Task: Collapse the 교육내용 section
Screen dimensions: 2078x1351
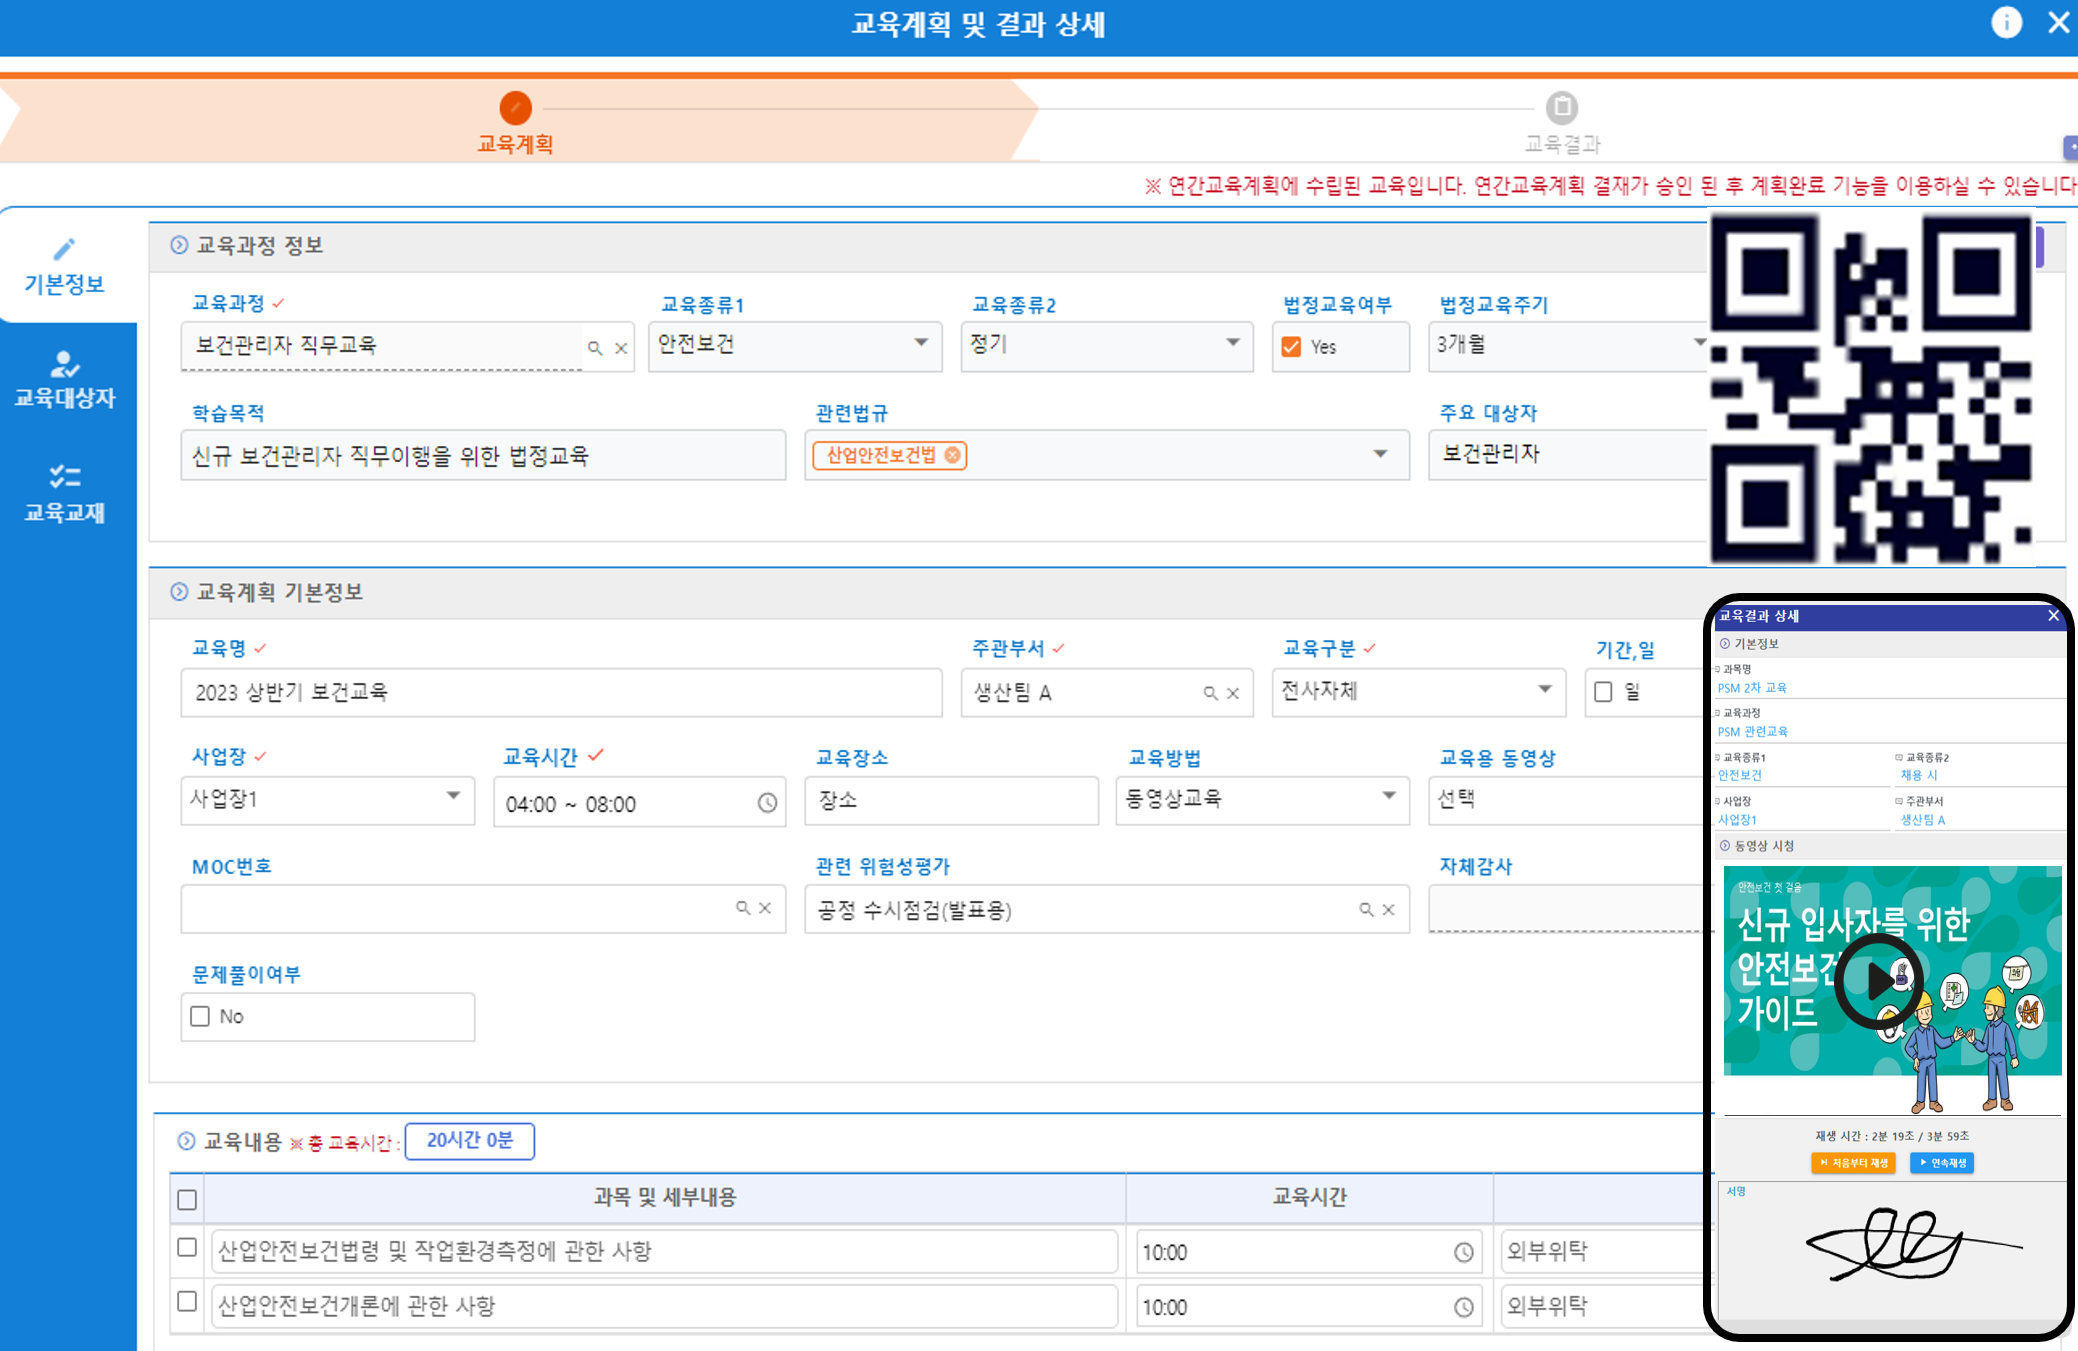Action: point(186,1141)
